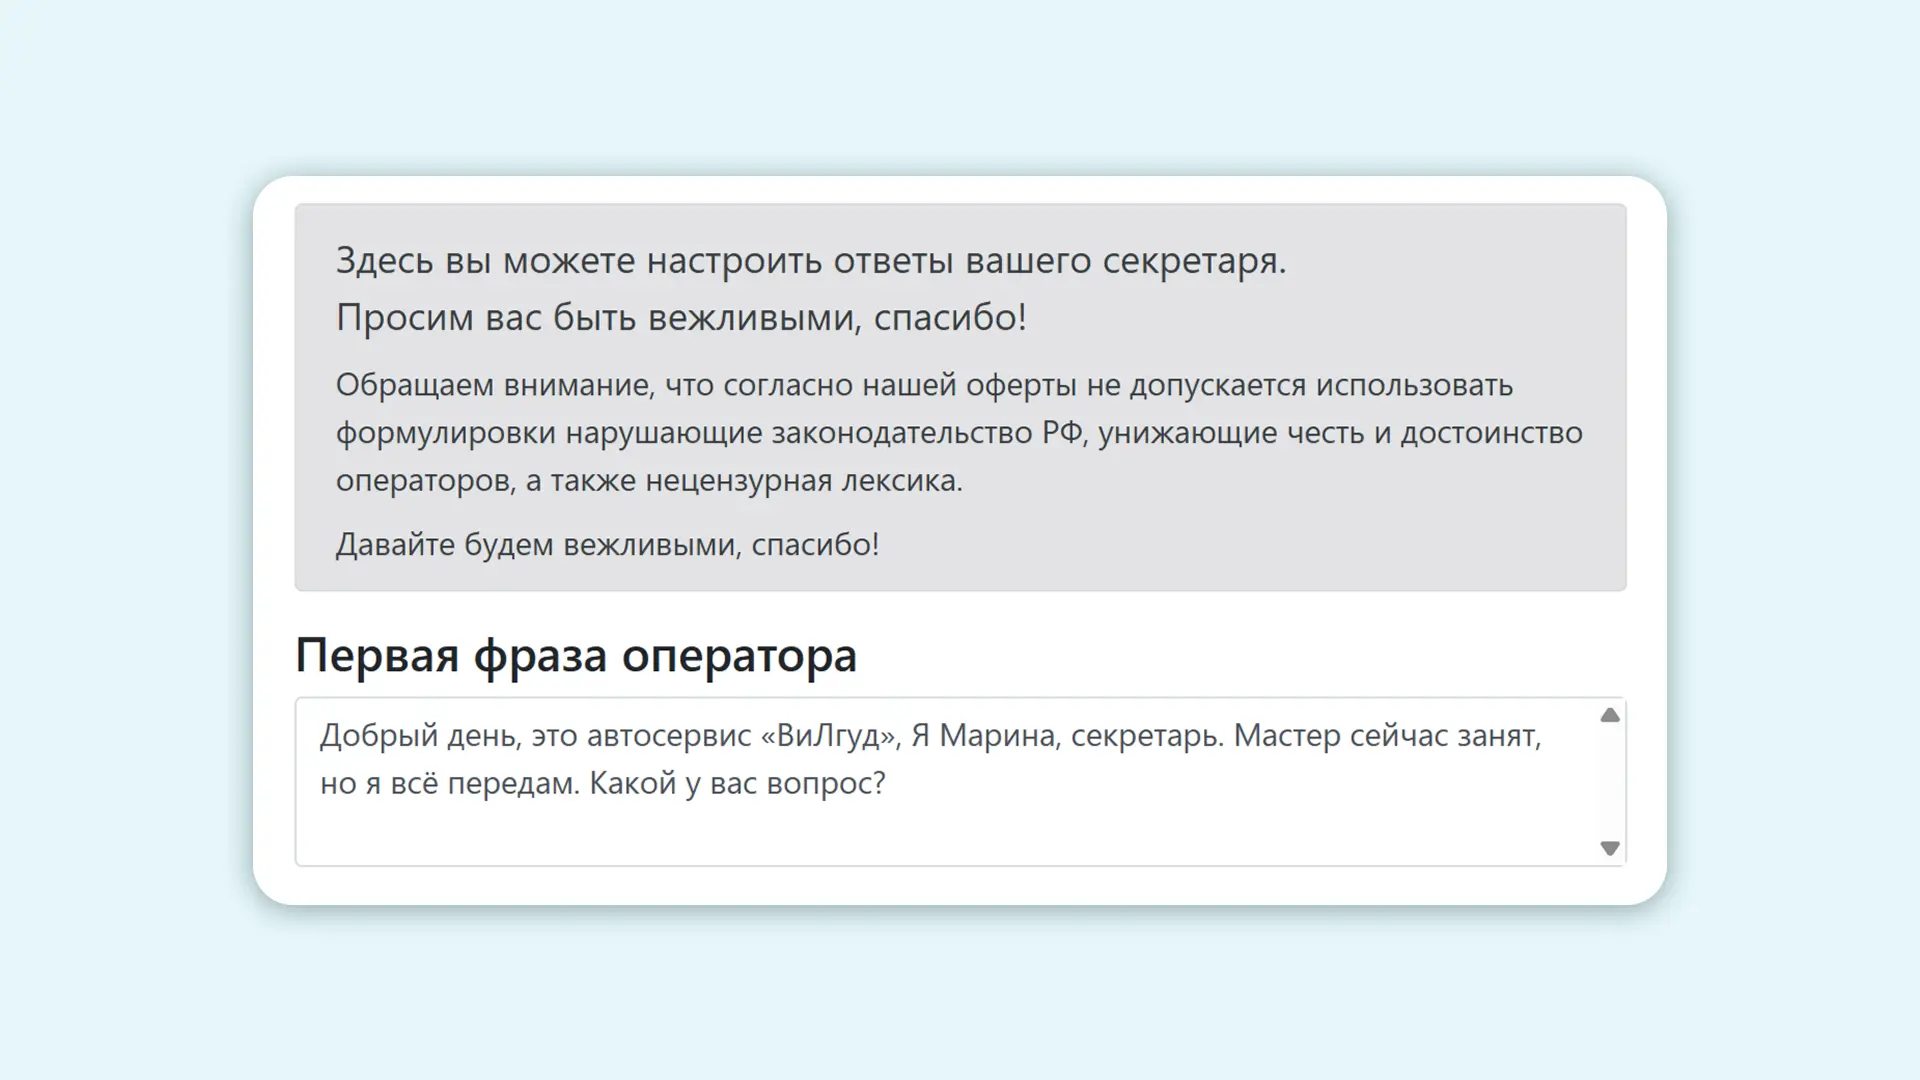The height and width of the screenshot is (1080, 1920).
Task: Click the scroll up arrow of the text area
Action: point(1609,715)
